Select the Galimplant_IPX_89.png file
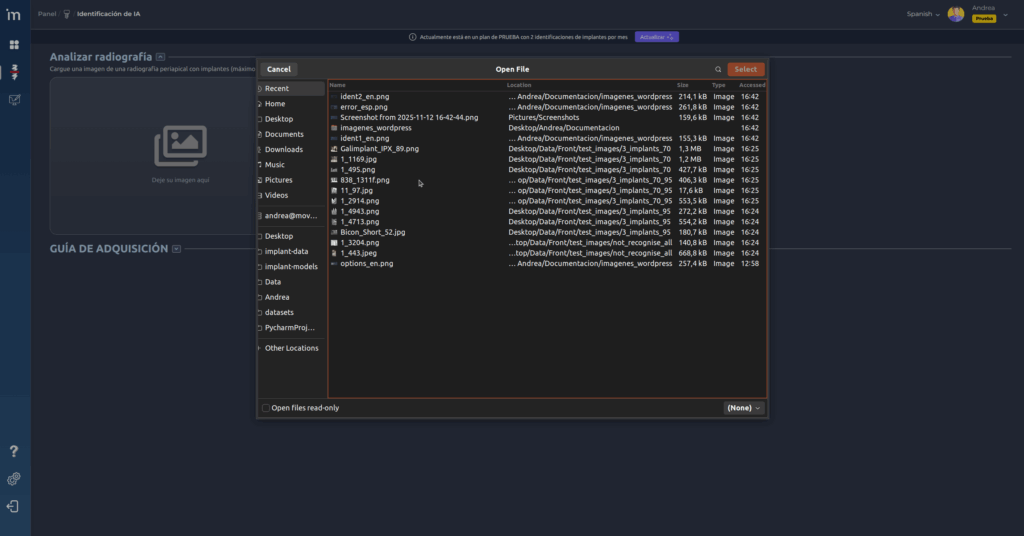 pos(379,148)
